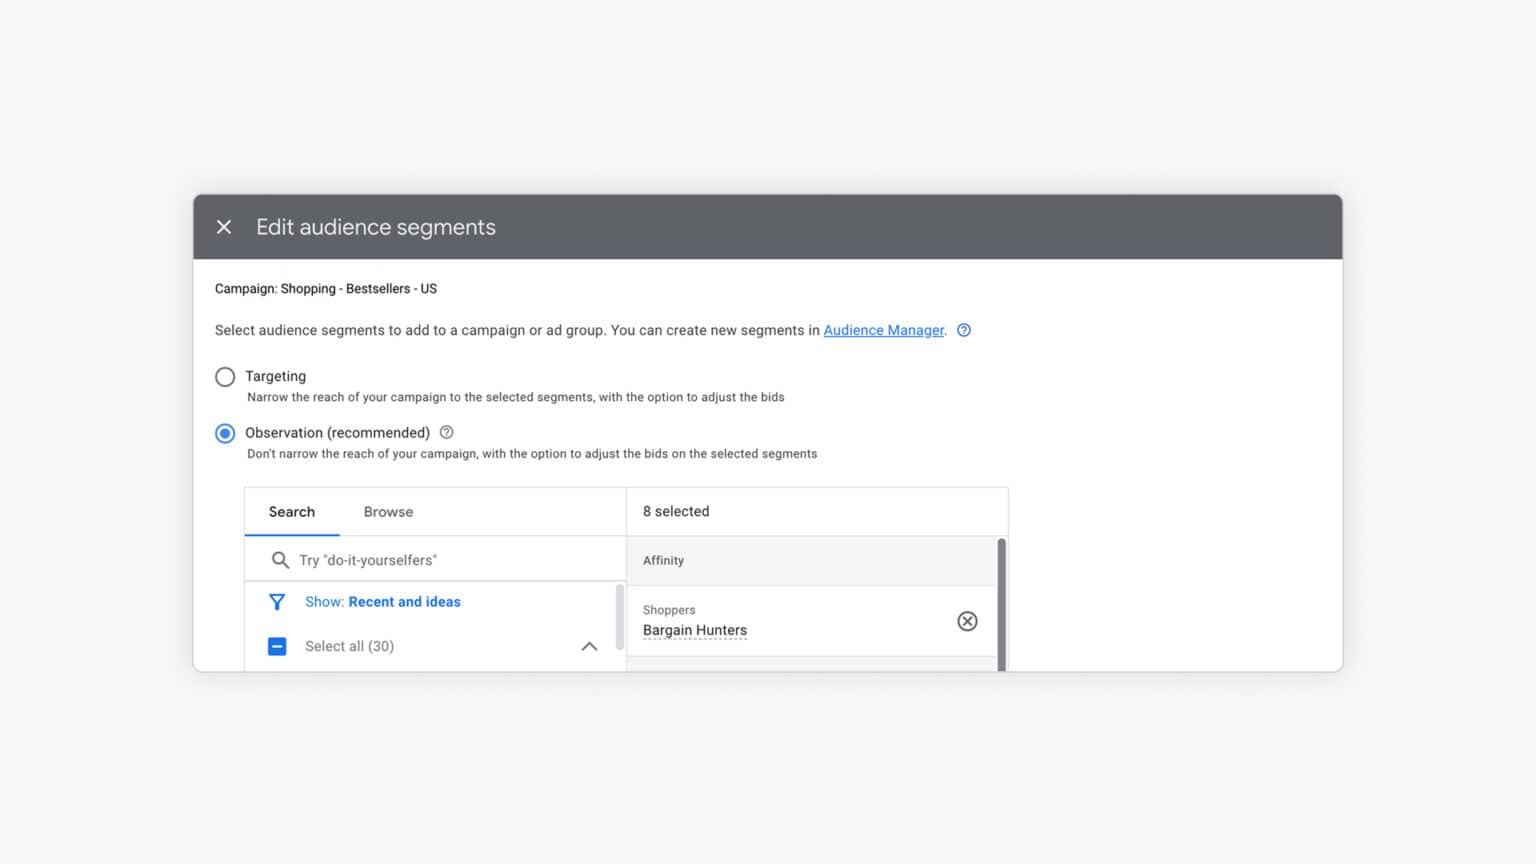The height and width of the screenshot is (864, 1536).
Task: Select the Search tab
Action: (x=291, y=511)
